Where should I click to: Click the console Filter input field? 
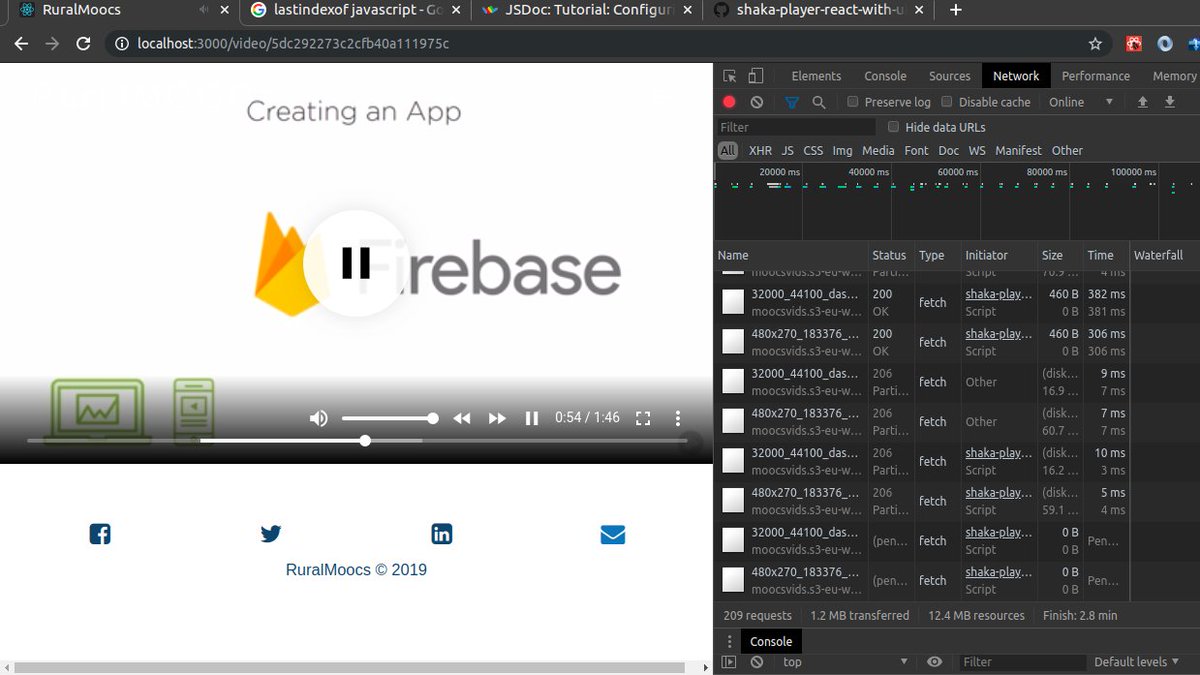click(x=1023, y=662)
